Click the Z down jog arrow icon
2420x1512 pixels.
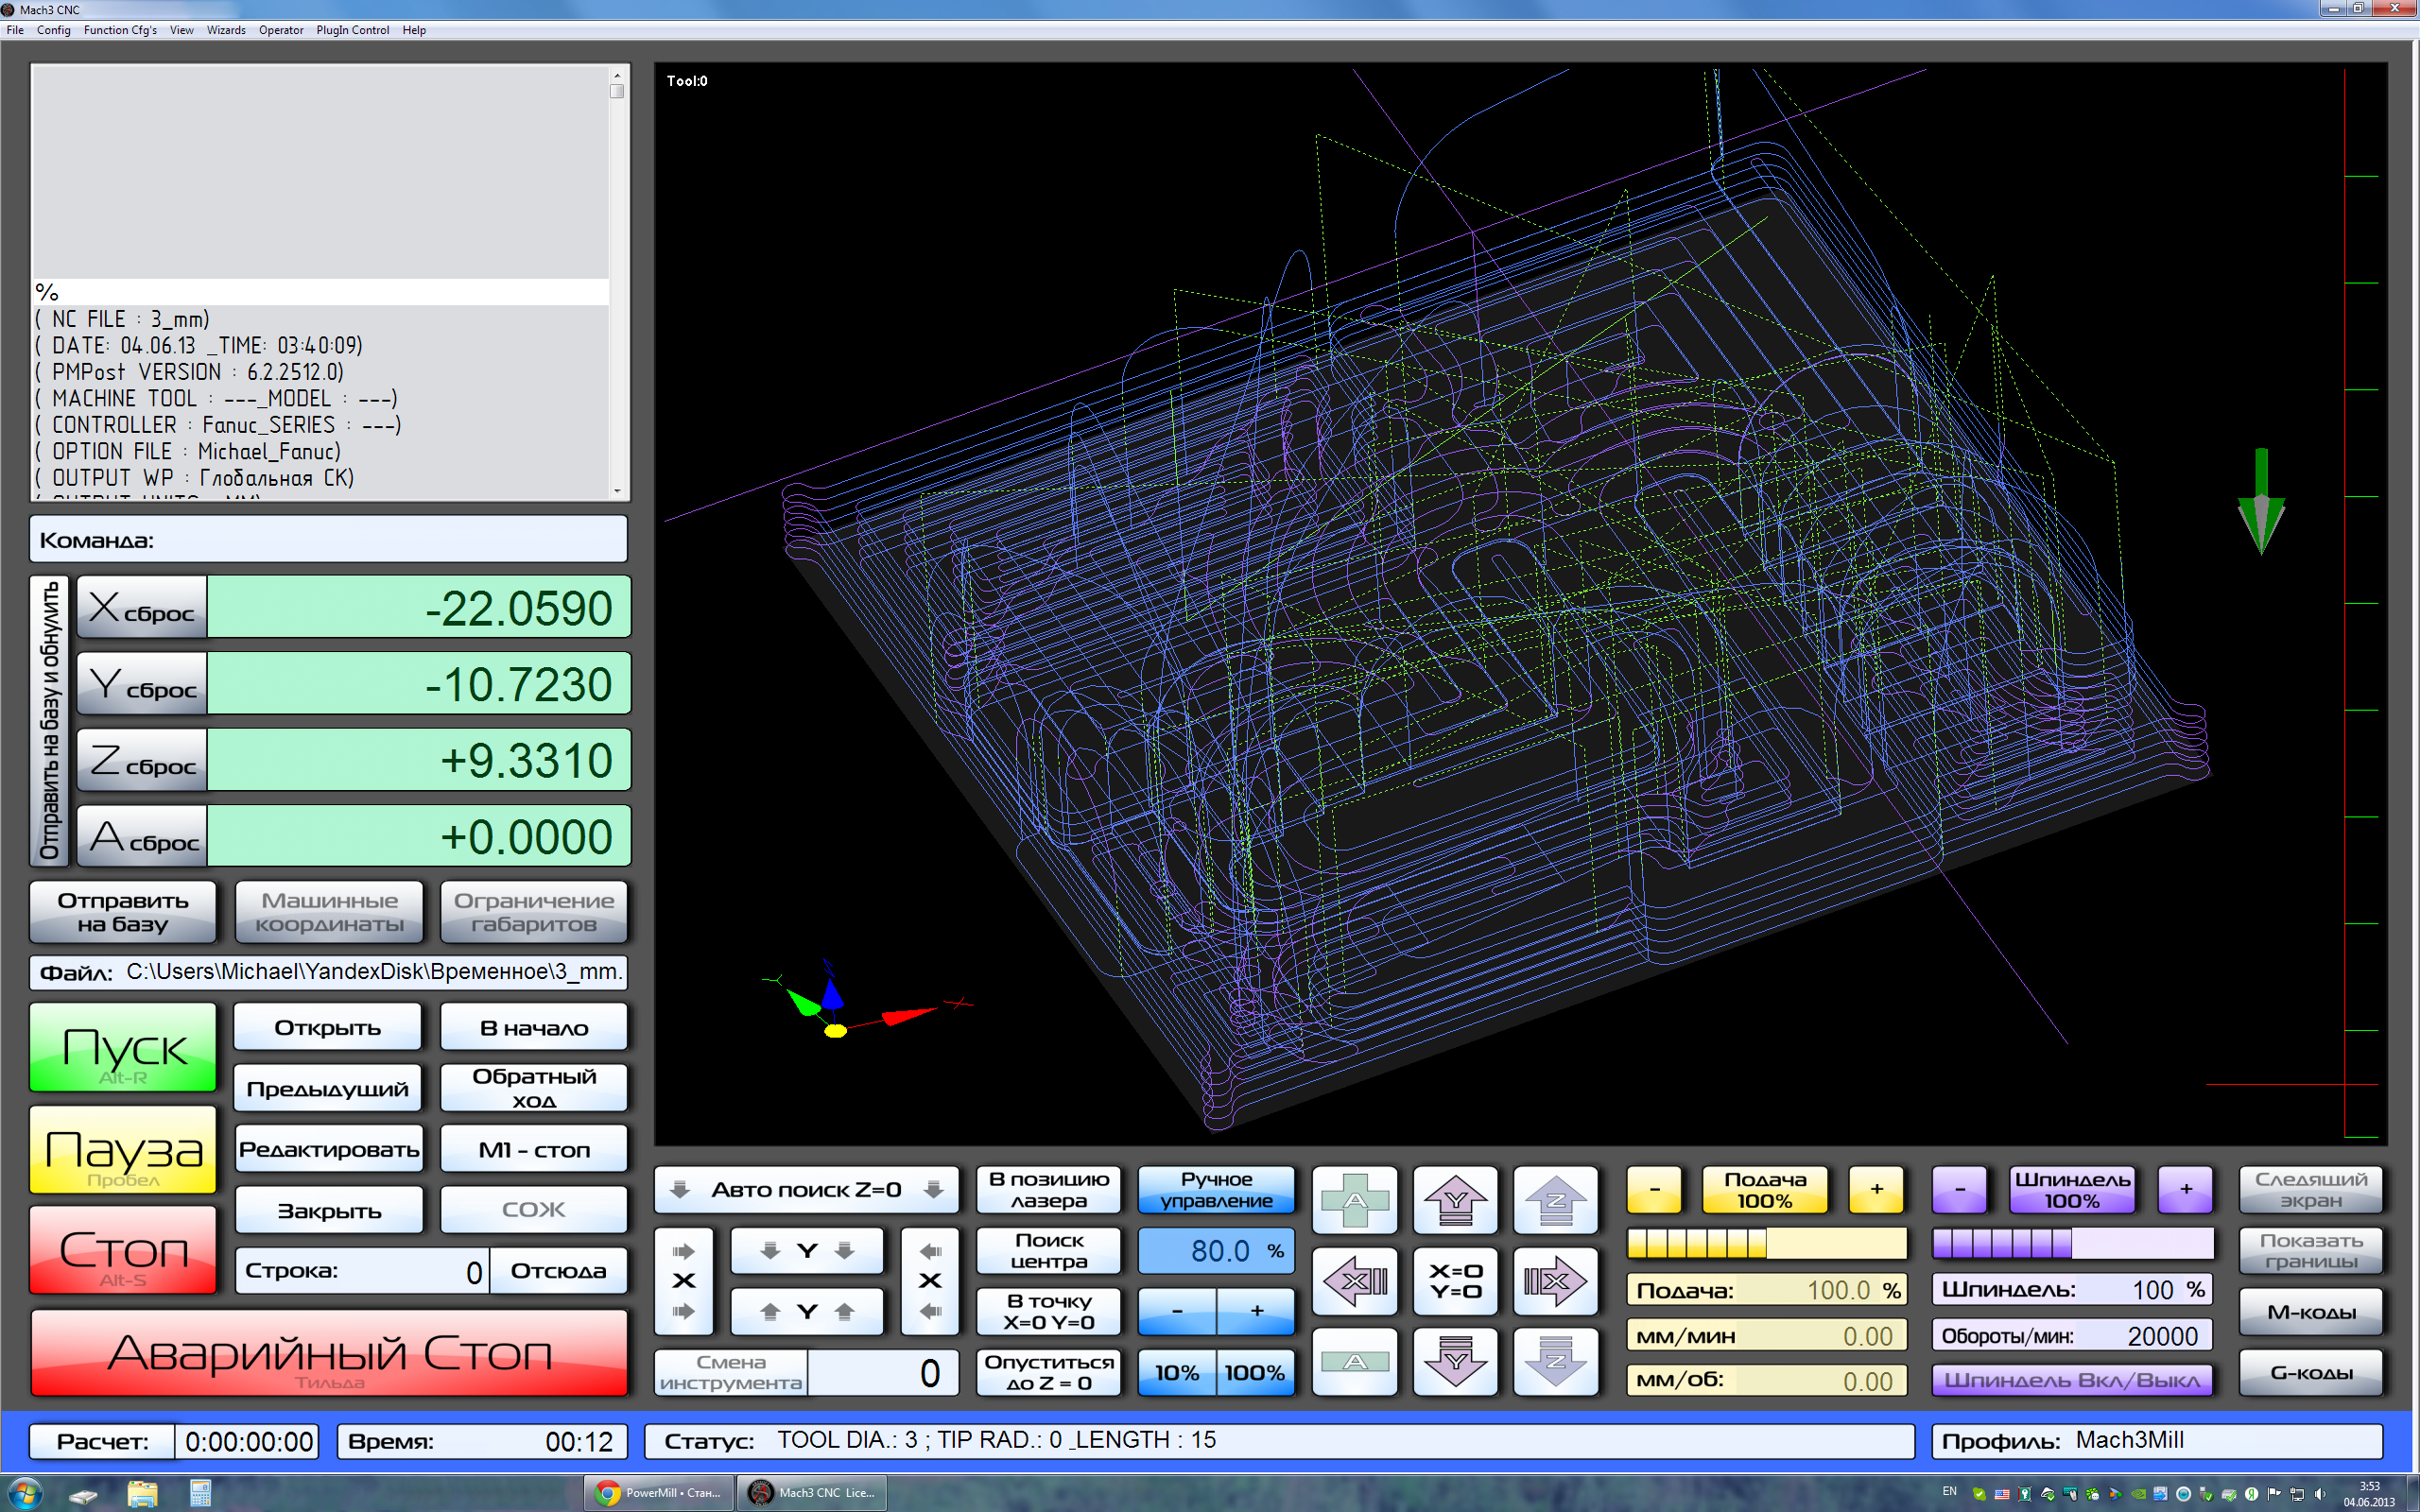(1555, 1361)
